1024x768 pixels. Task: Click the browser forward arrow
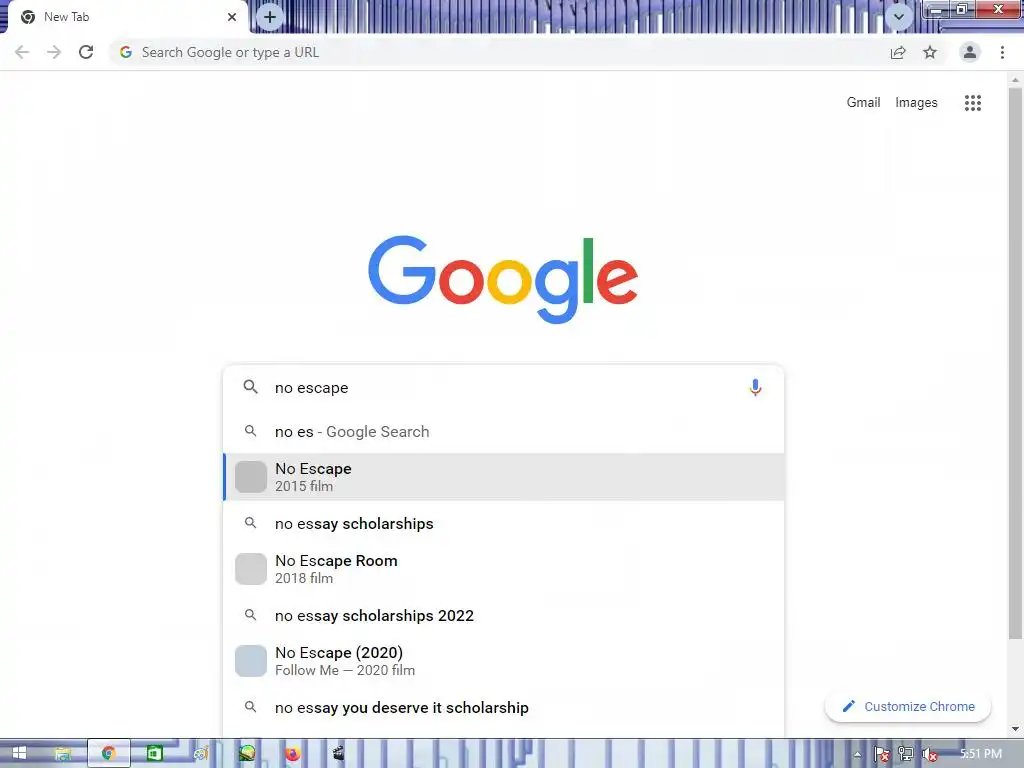pos(54,52)
